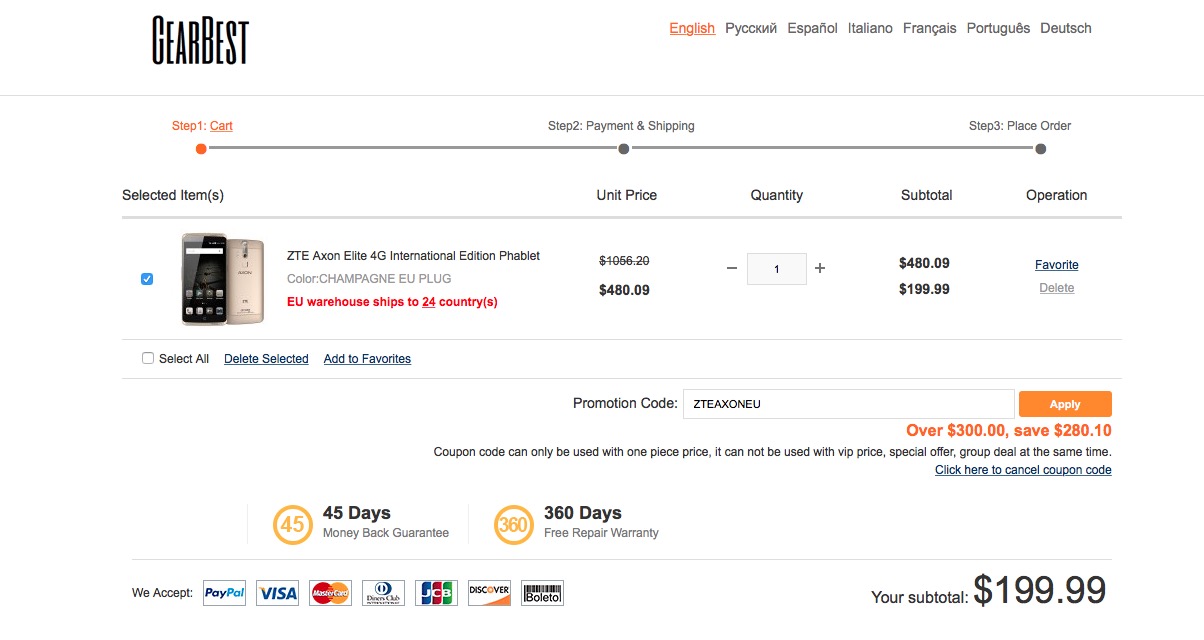Click the Discover payment icon
The width and height of the screenshot is (1204, 640).
click(x=489, y=593)
